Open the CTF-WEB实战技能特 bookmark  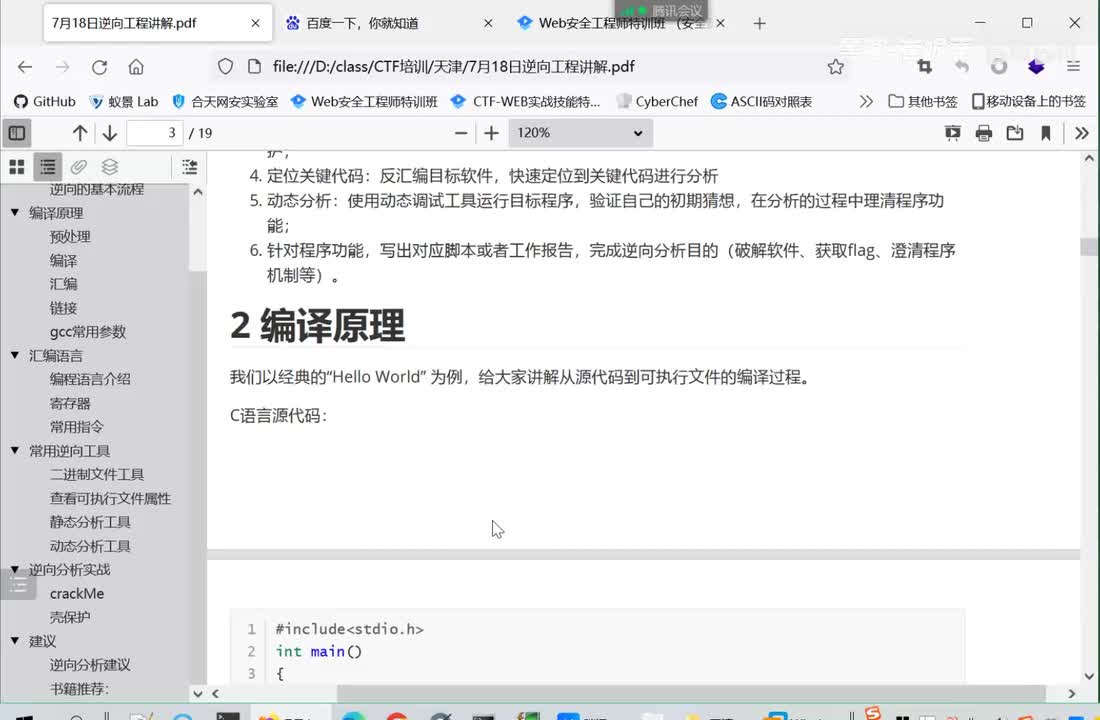coord(525,102)
